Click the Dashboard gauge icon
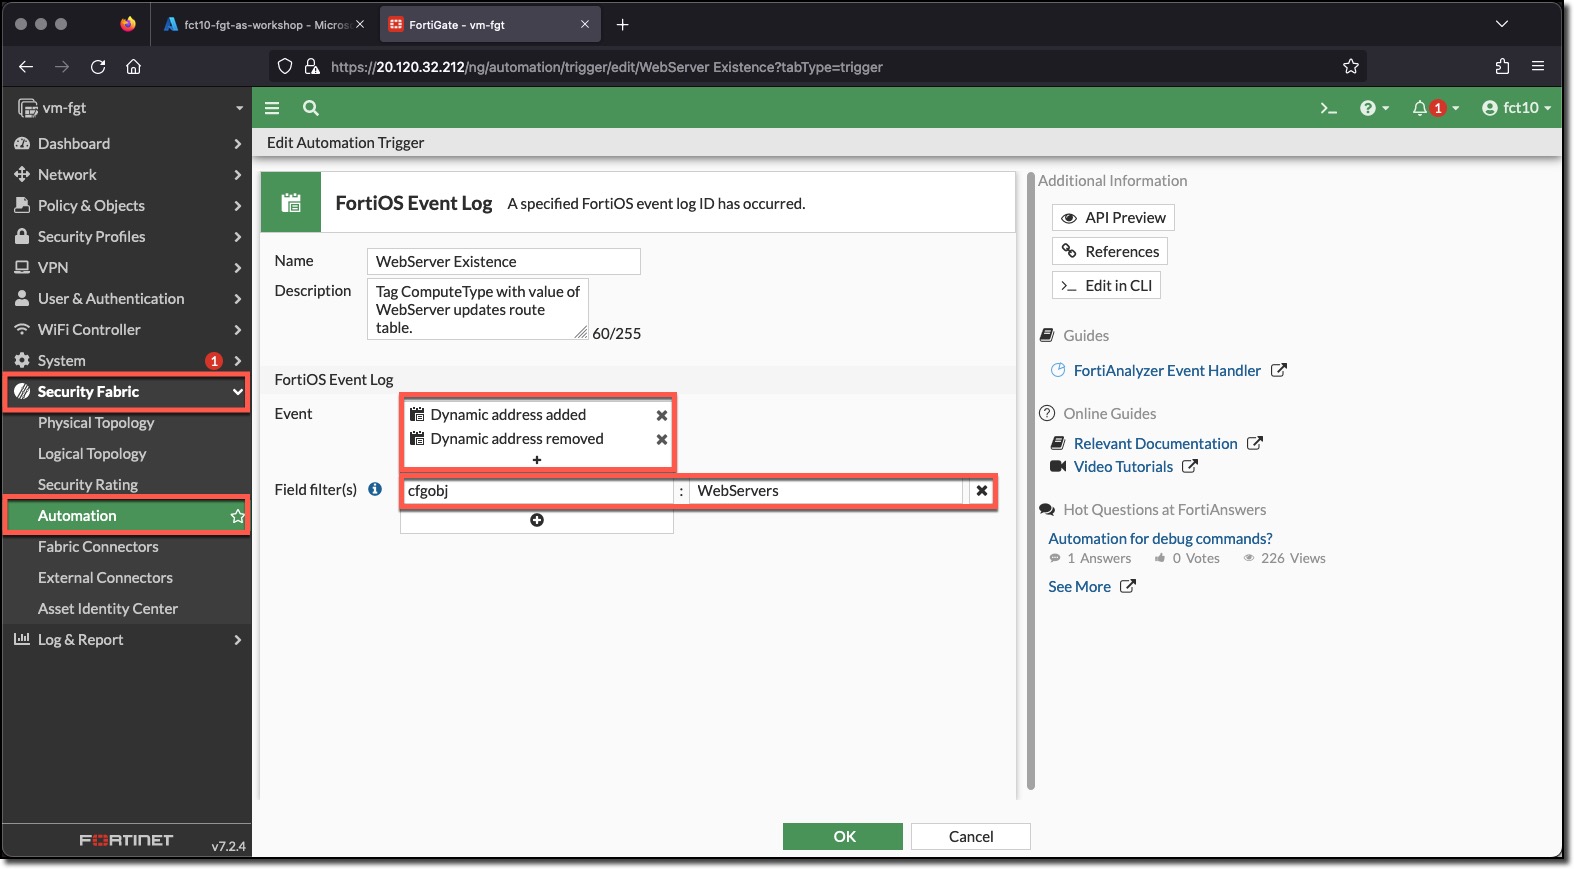The image size is (1574, 869). [22, 144]
